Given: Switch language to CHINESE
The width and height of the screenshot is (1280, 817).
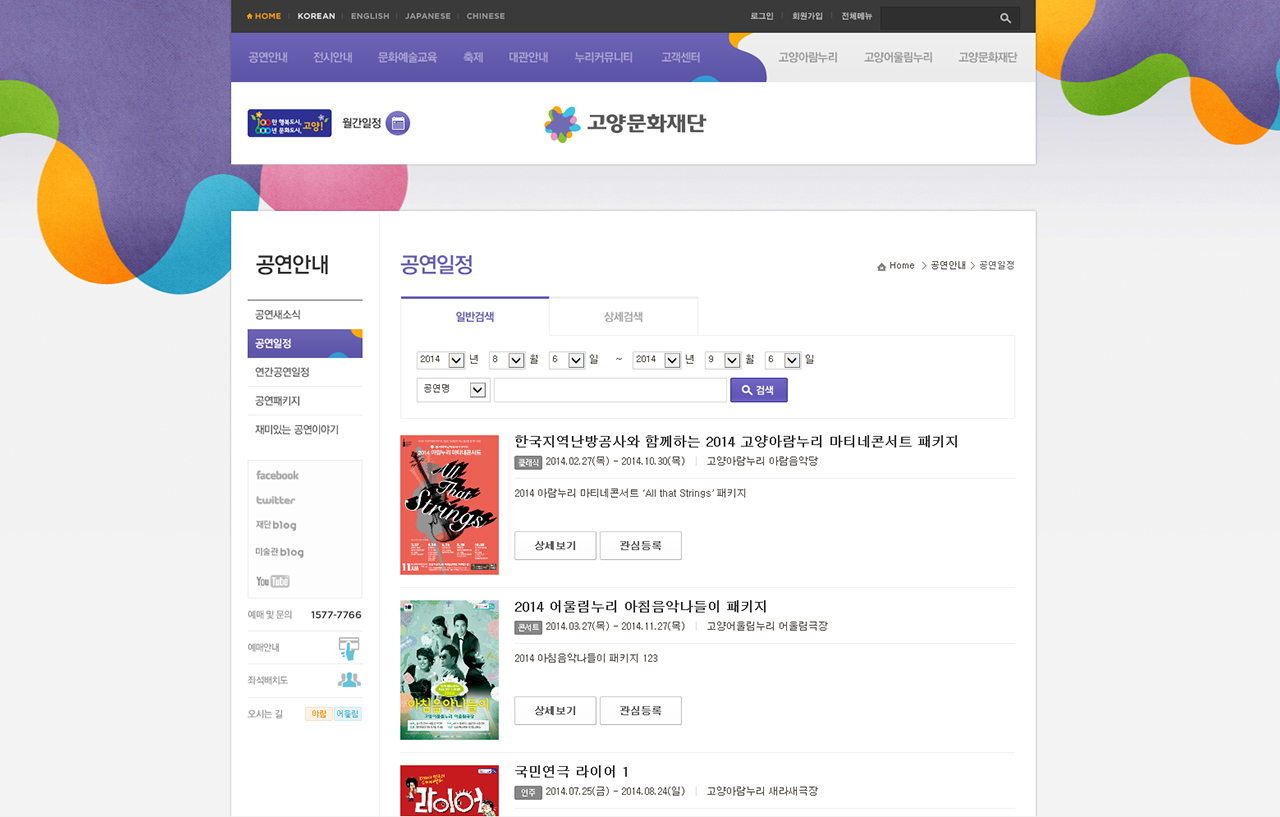Looking at the screenshot, I should [x=486, y=16].
